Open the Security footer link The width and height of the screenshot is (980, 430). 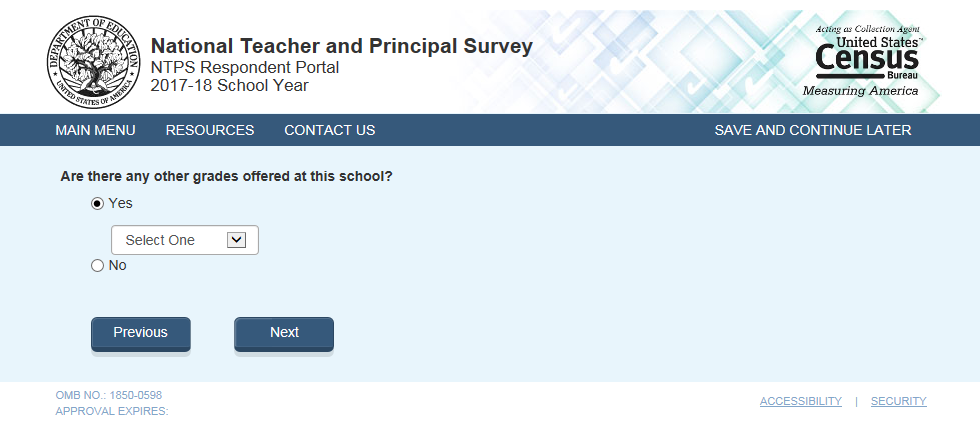(x=898, y=401)
